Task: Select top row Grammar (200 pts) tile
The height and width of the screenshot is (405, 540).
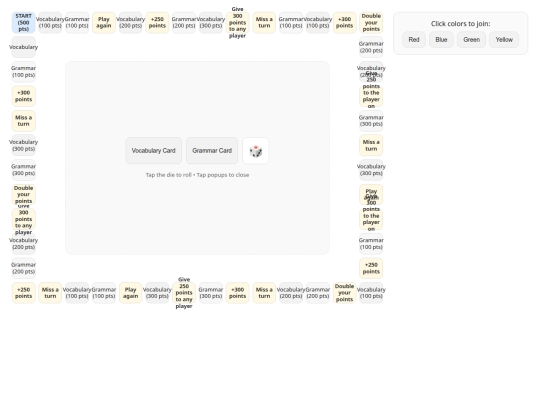Action: (x=184, y=23)
